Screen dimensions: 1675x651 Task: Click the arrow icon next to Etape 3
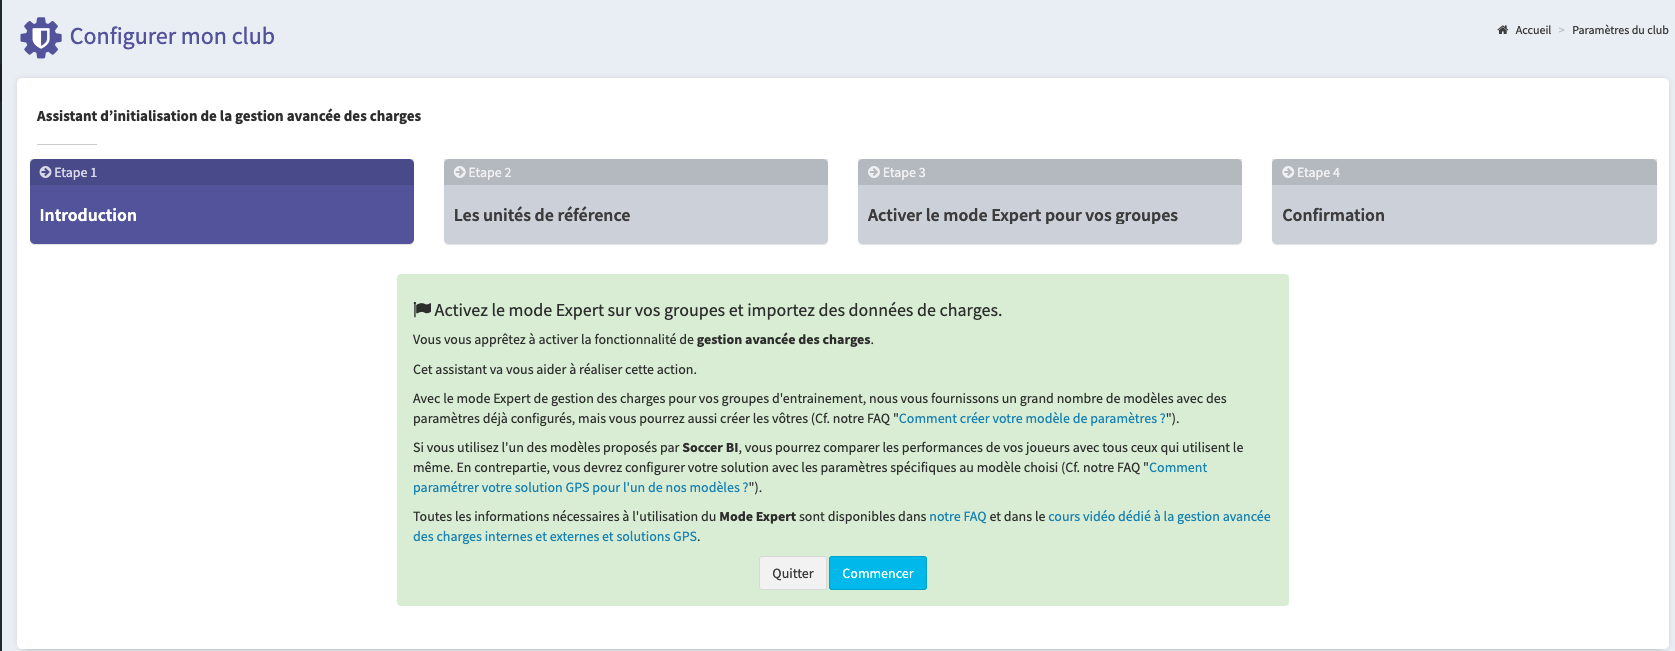pos(874,172)
